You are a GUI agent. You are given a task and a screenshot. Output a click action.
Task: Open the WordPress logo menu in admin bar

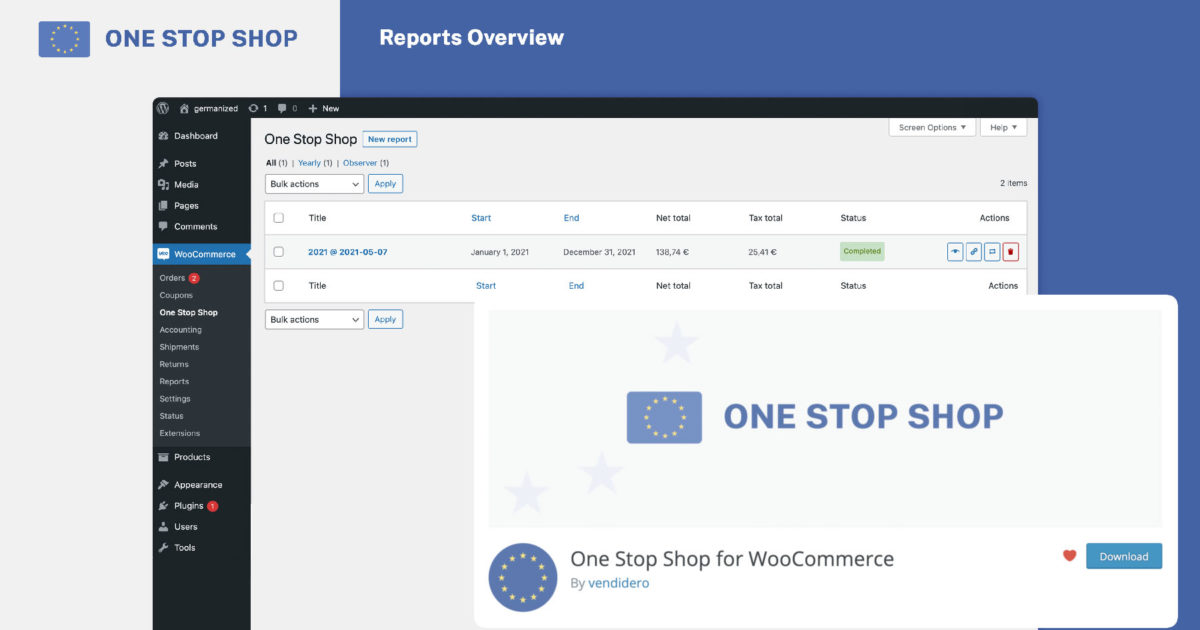tap(163, 108)
